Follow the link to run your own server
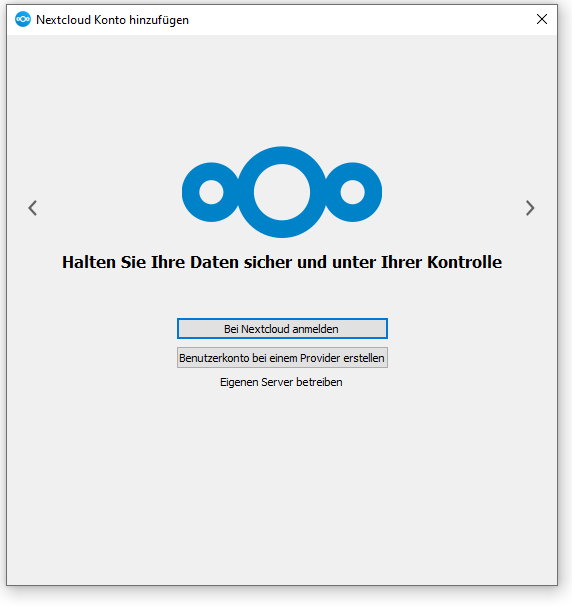Screen dimensions: 572x607 (281, 382)
